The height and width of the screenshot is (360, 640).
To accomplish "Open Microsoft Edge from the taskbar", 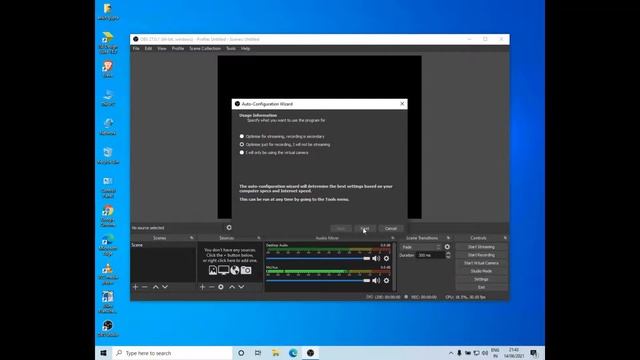I will 293,353.
